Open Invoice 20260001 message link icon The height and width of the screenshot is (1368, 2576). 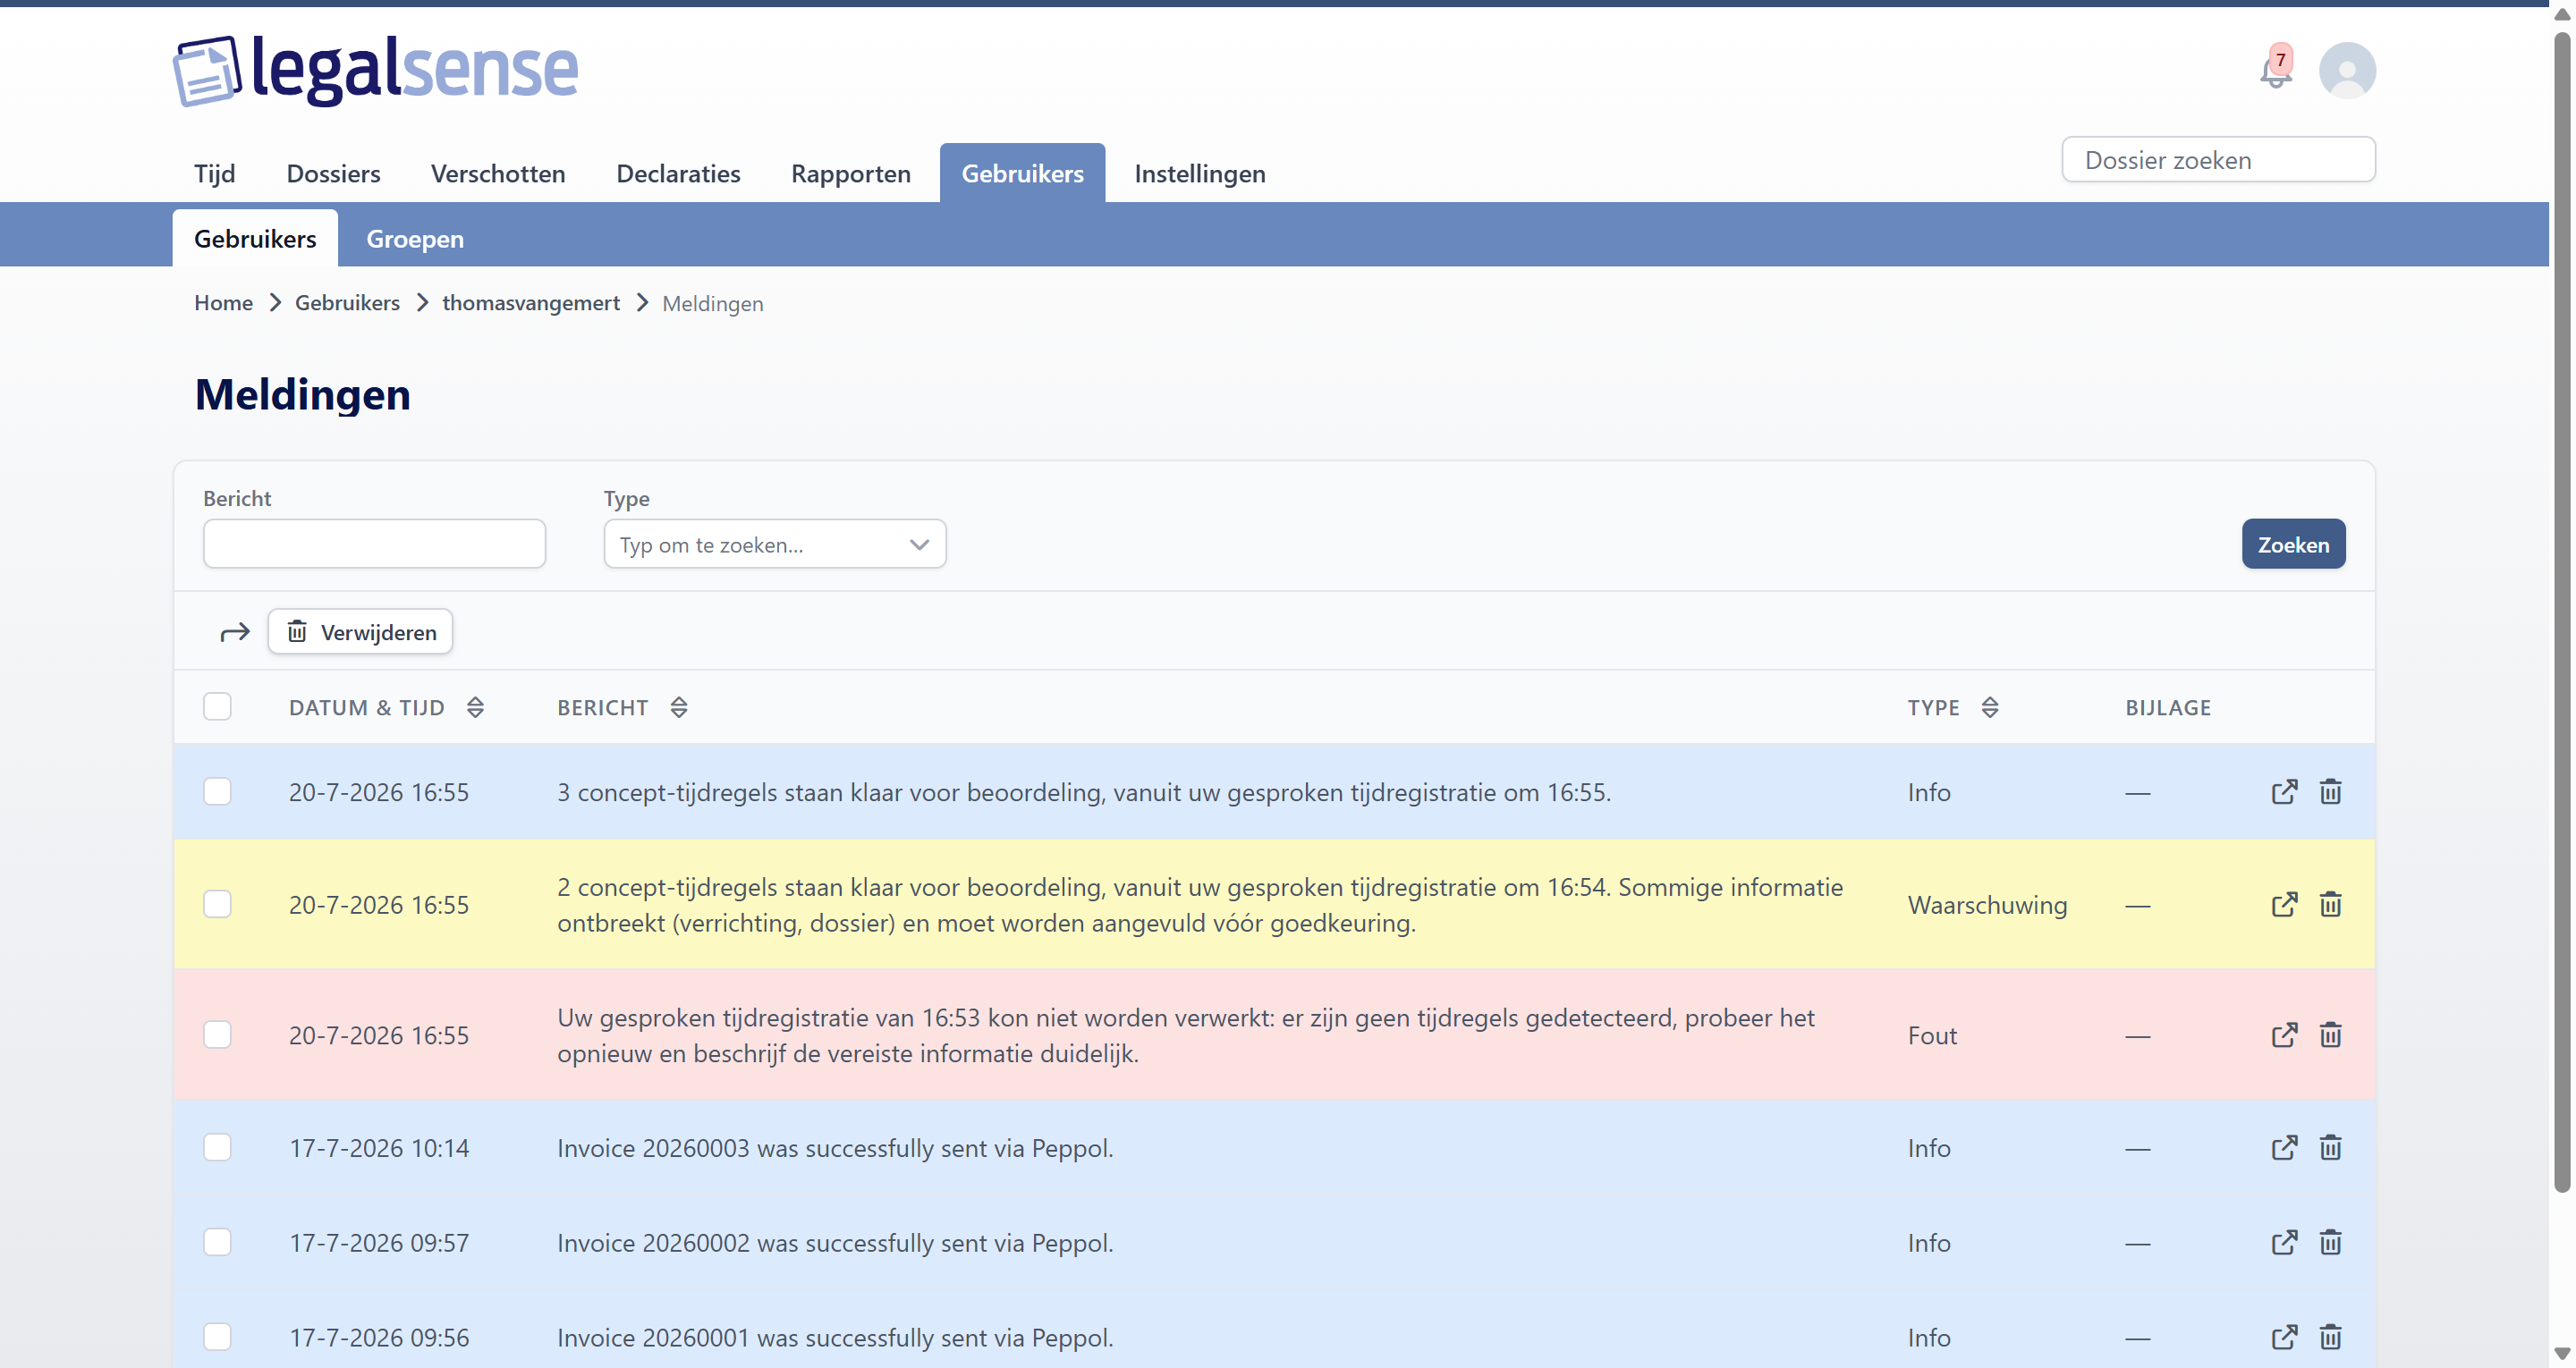point(2284,1337)
